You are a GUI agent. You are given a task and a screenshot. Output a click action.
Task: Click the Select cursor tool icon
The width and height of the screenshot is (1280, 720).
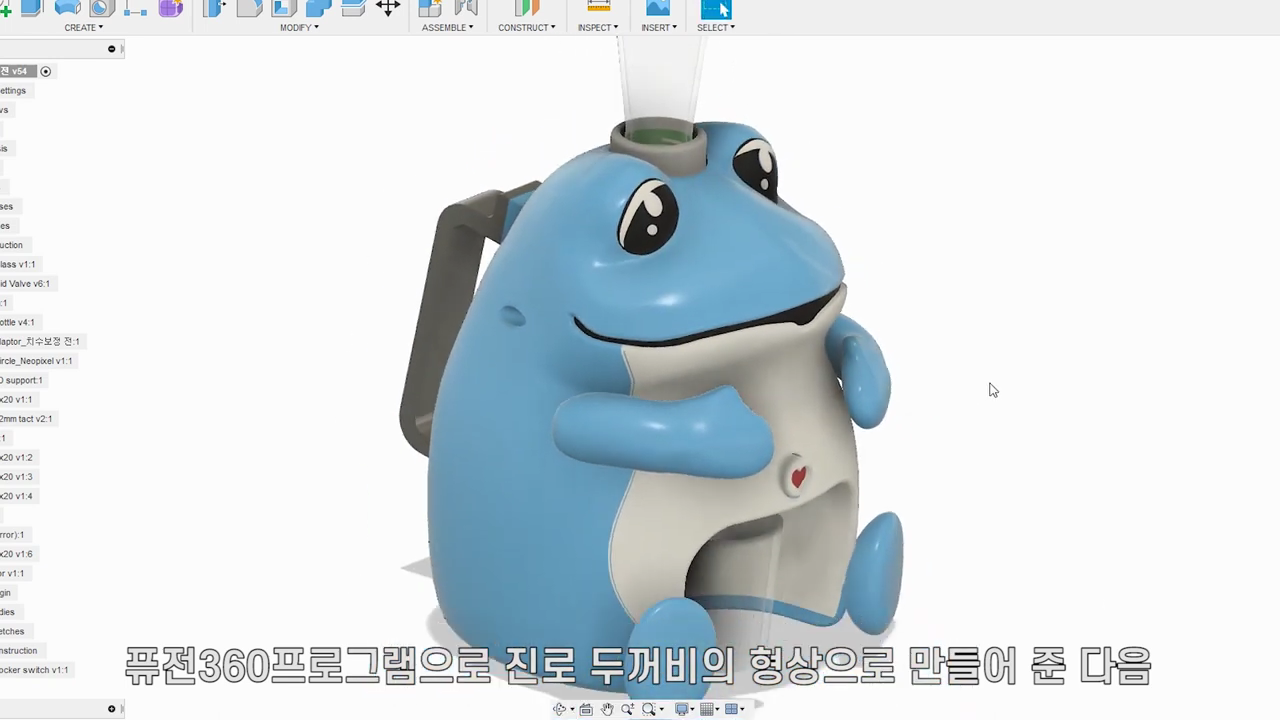pos(716,9)
